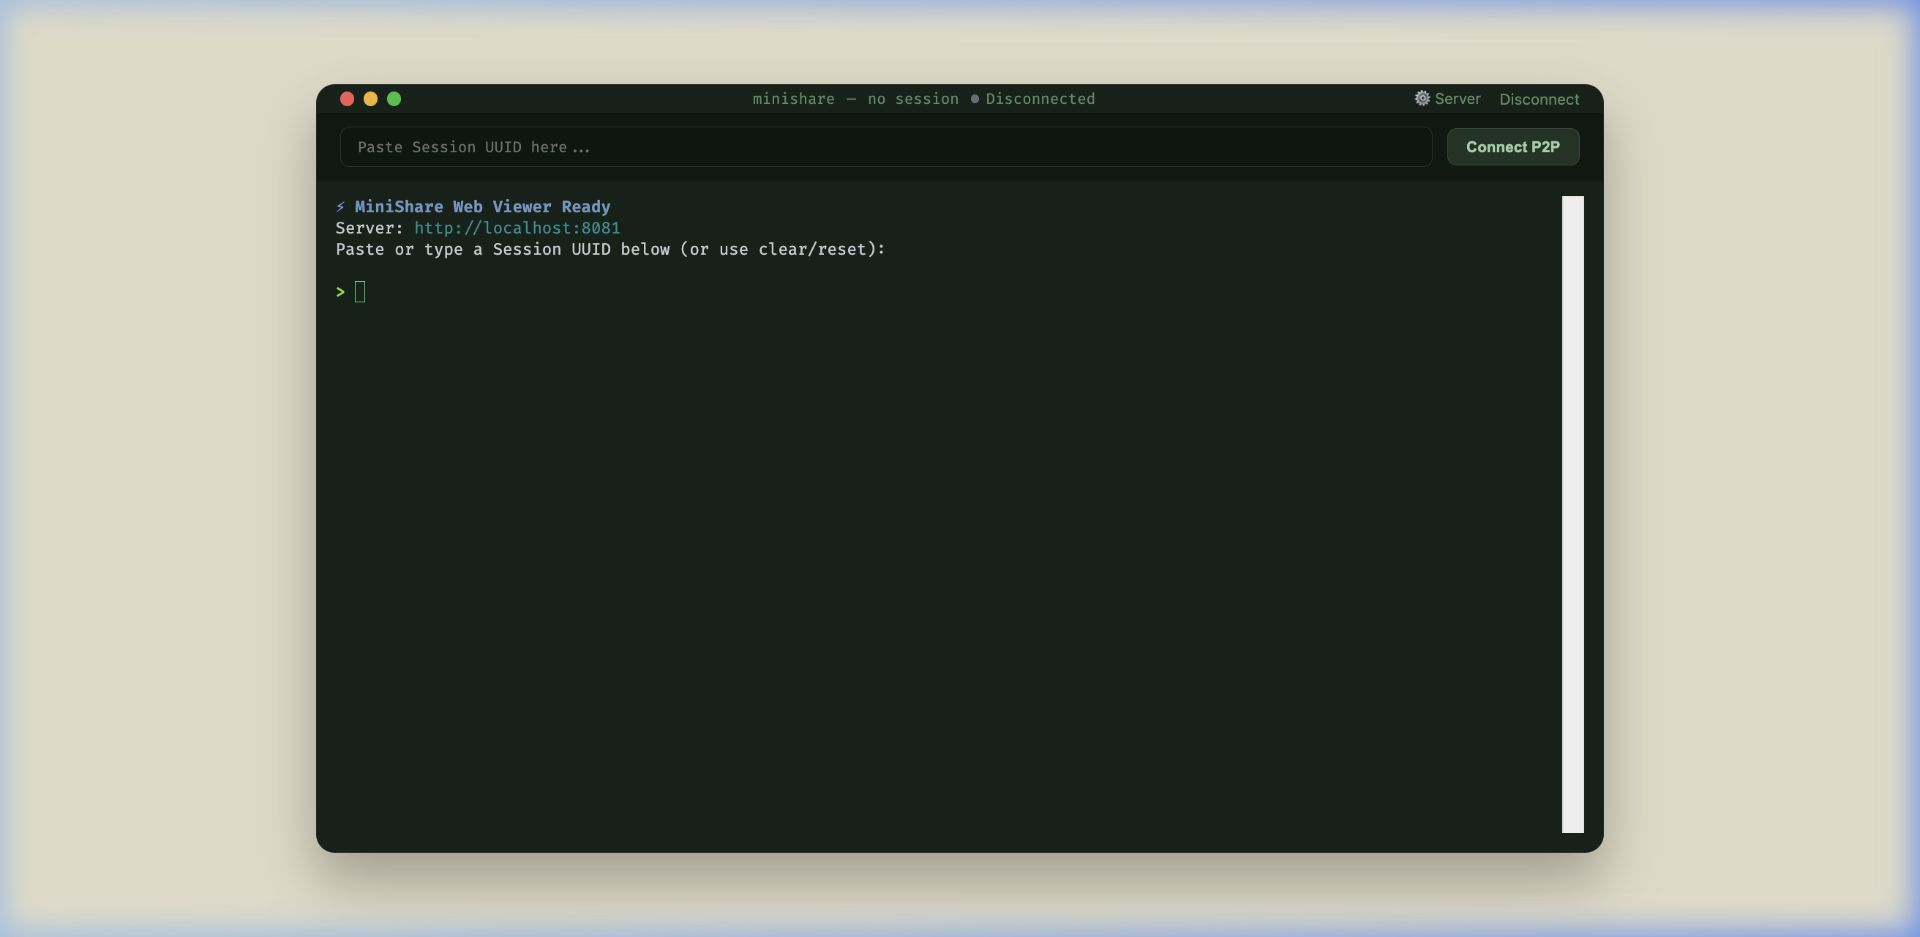Viewport: 1920px width, 937px height.
Task: Click the lightning bolt icon beside MiniShare
Action: [x=340, y=207]
